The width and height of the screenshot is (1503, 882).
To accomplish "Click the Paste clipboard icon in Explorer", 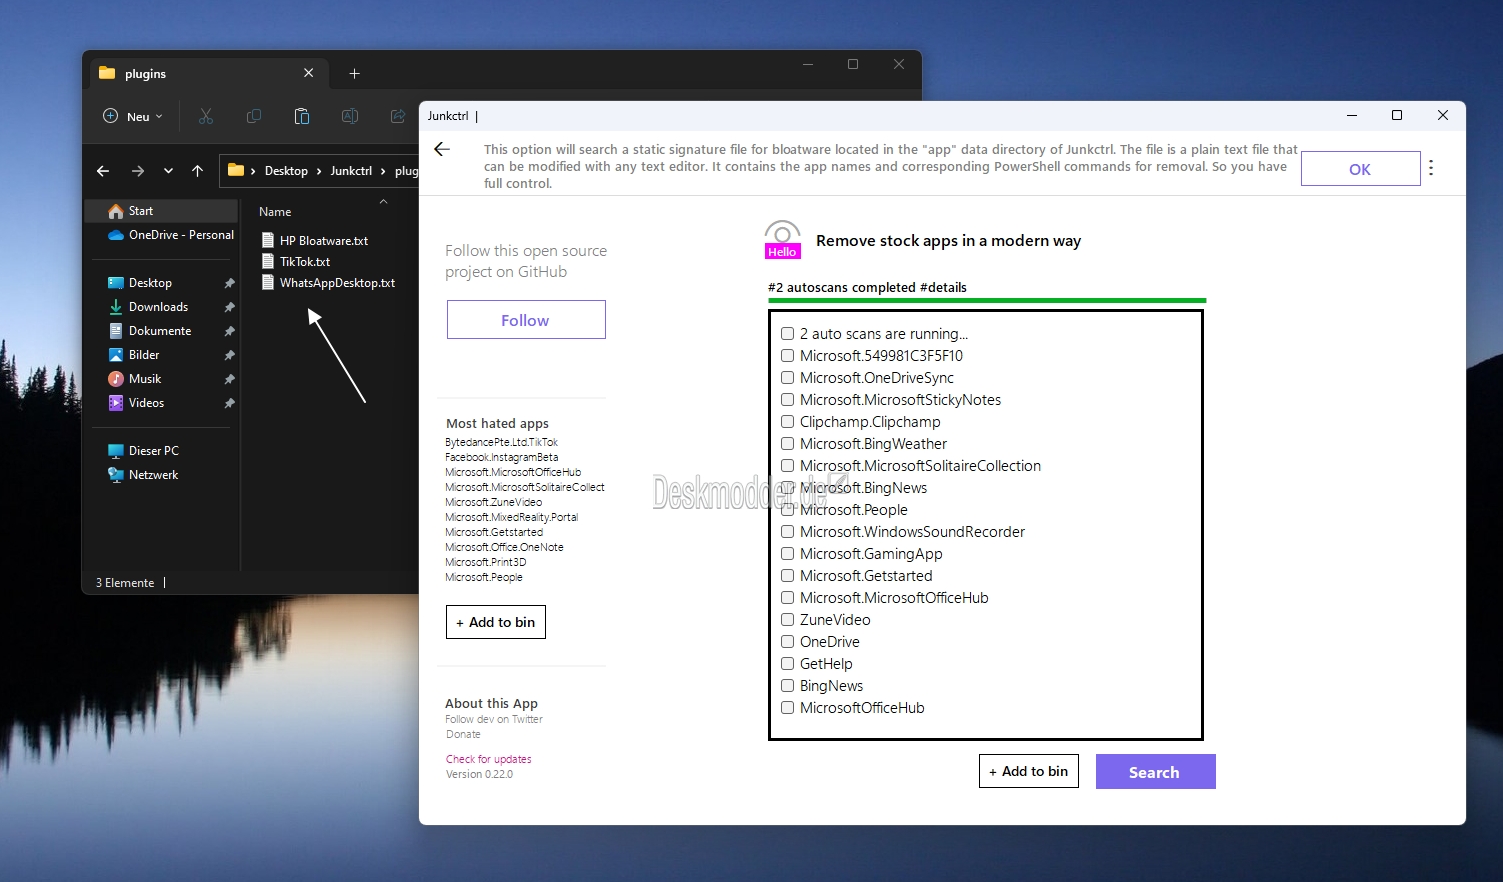I will tap(302, 117).
